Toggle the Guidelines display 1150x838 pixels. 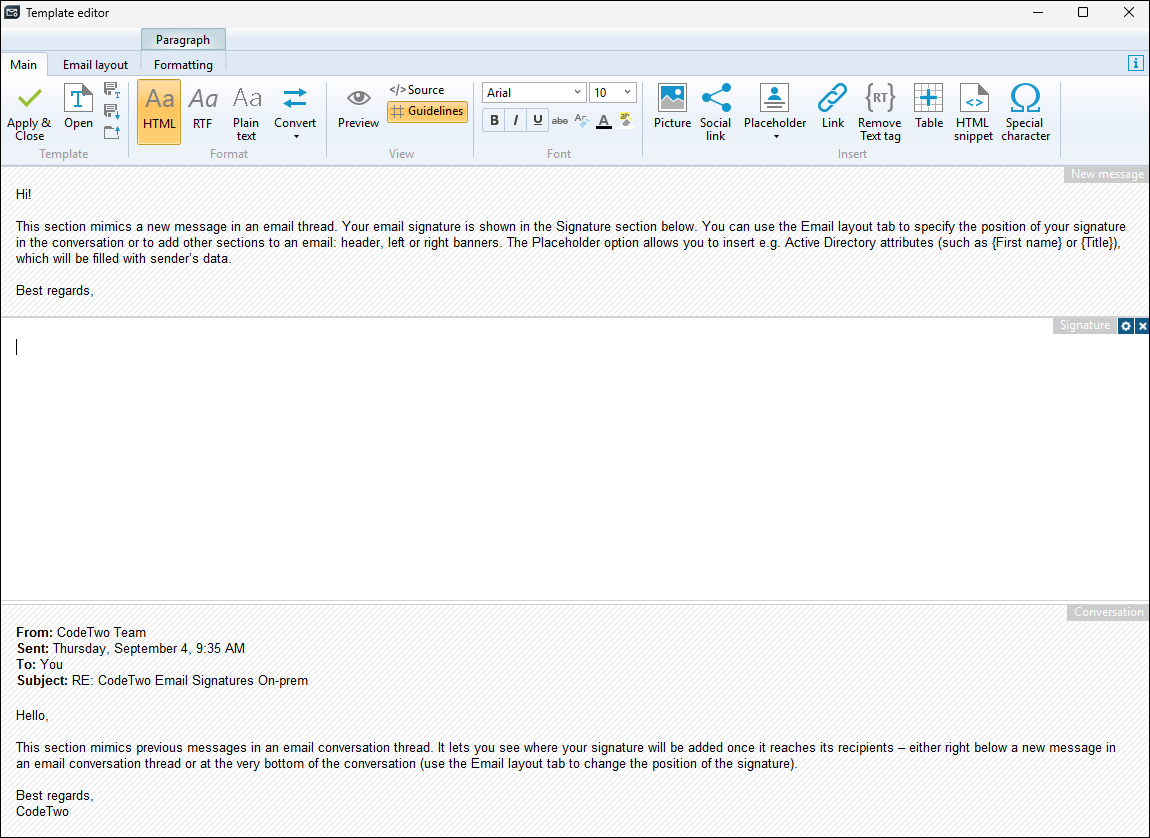[427, 112]
